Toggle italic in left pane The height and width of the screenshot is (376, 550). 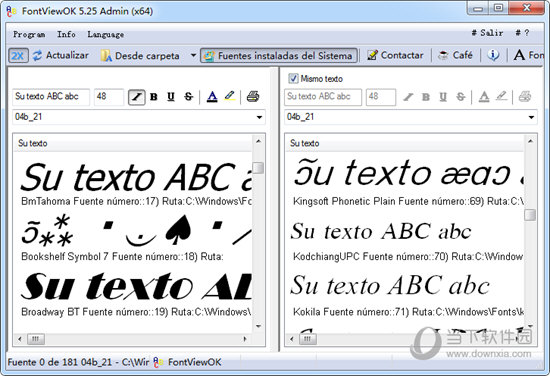click(136, 97)
